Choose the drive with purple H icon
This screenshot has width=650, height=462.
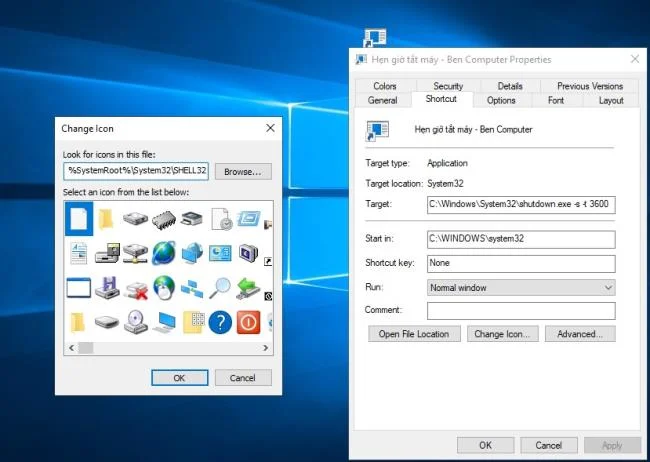pyautogui.click(x=107, y=287)
